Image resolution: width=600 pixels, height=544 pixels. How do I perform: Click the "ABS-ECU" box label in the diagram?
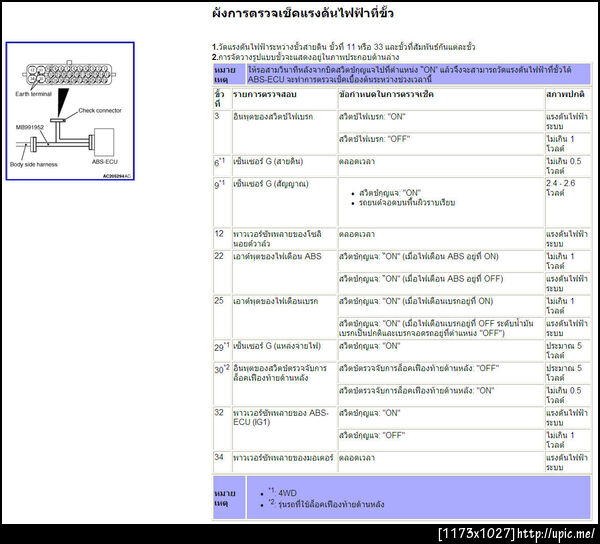coord(104,161)
